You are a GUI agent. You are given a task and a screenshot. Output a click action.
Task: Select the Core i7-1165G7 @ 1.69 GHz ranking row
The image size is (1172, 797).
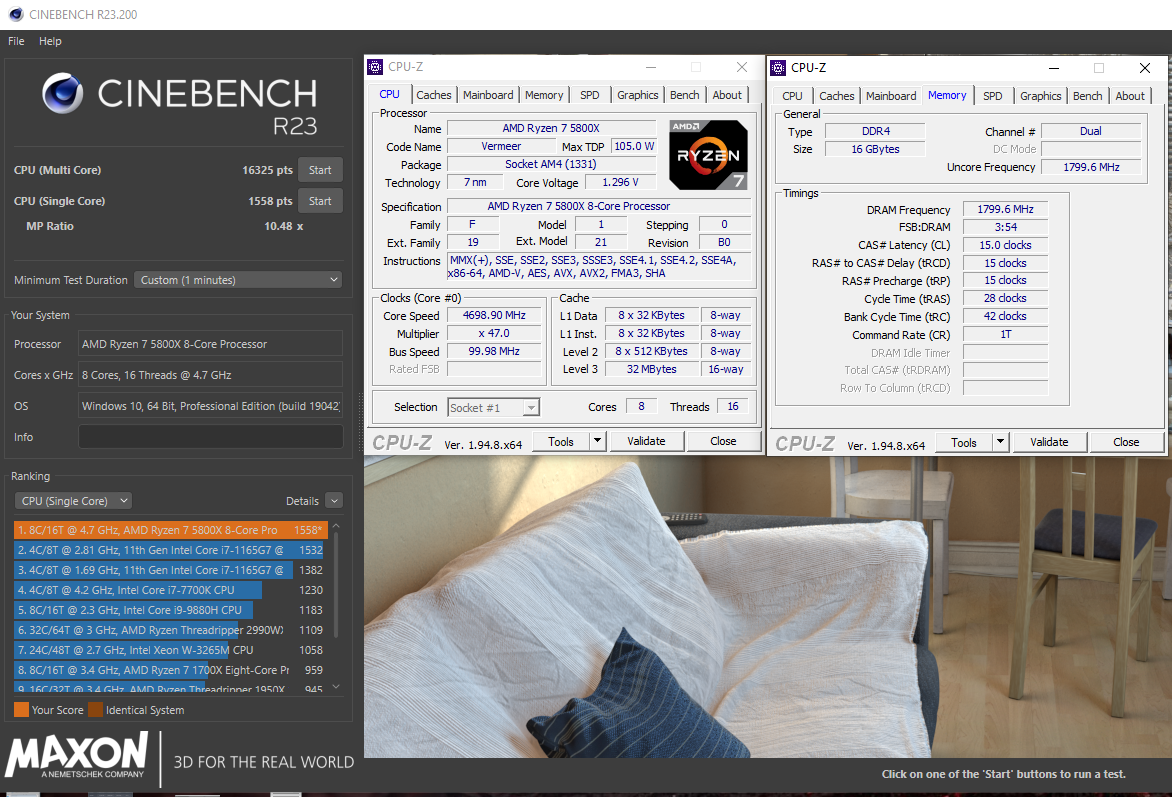170,570
